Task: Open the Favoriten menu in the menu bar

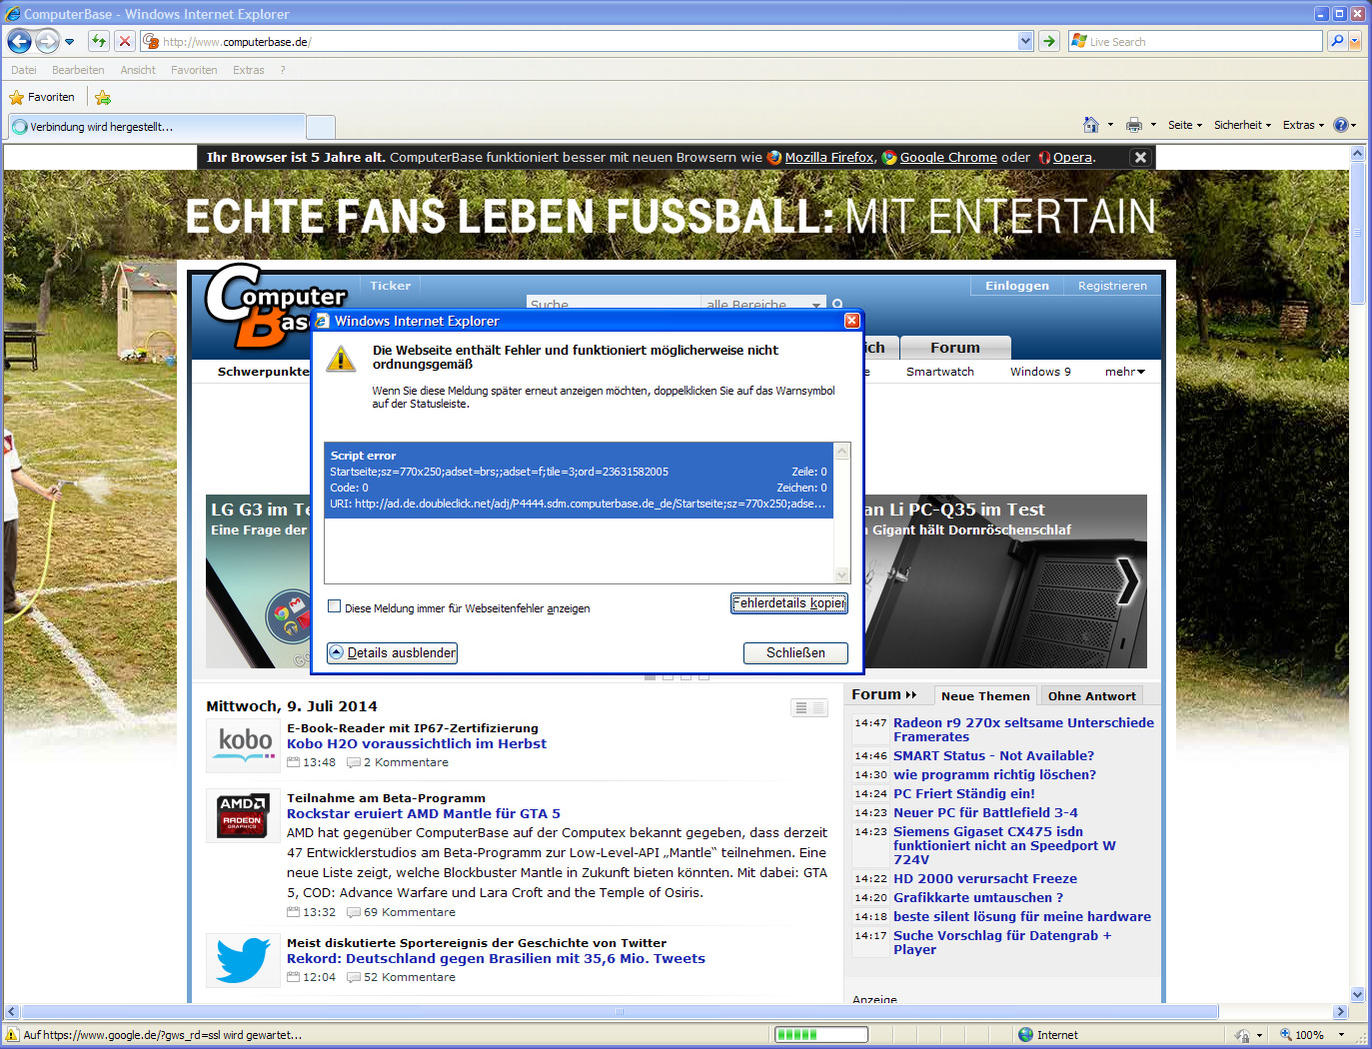Action: pos(194,70)
